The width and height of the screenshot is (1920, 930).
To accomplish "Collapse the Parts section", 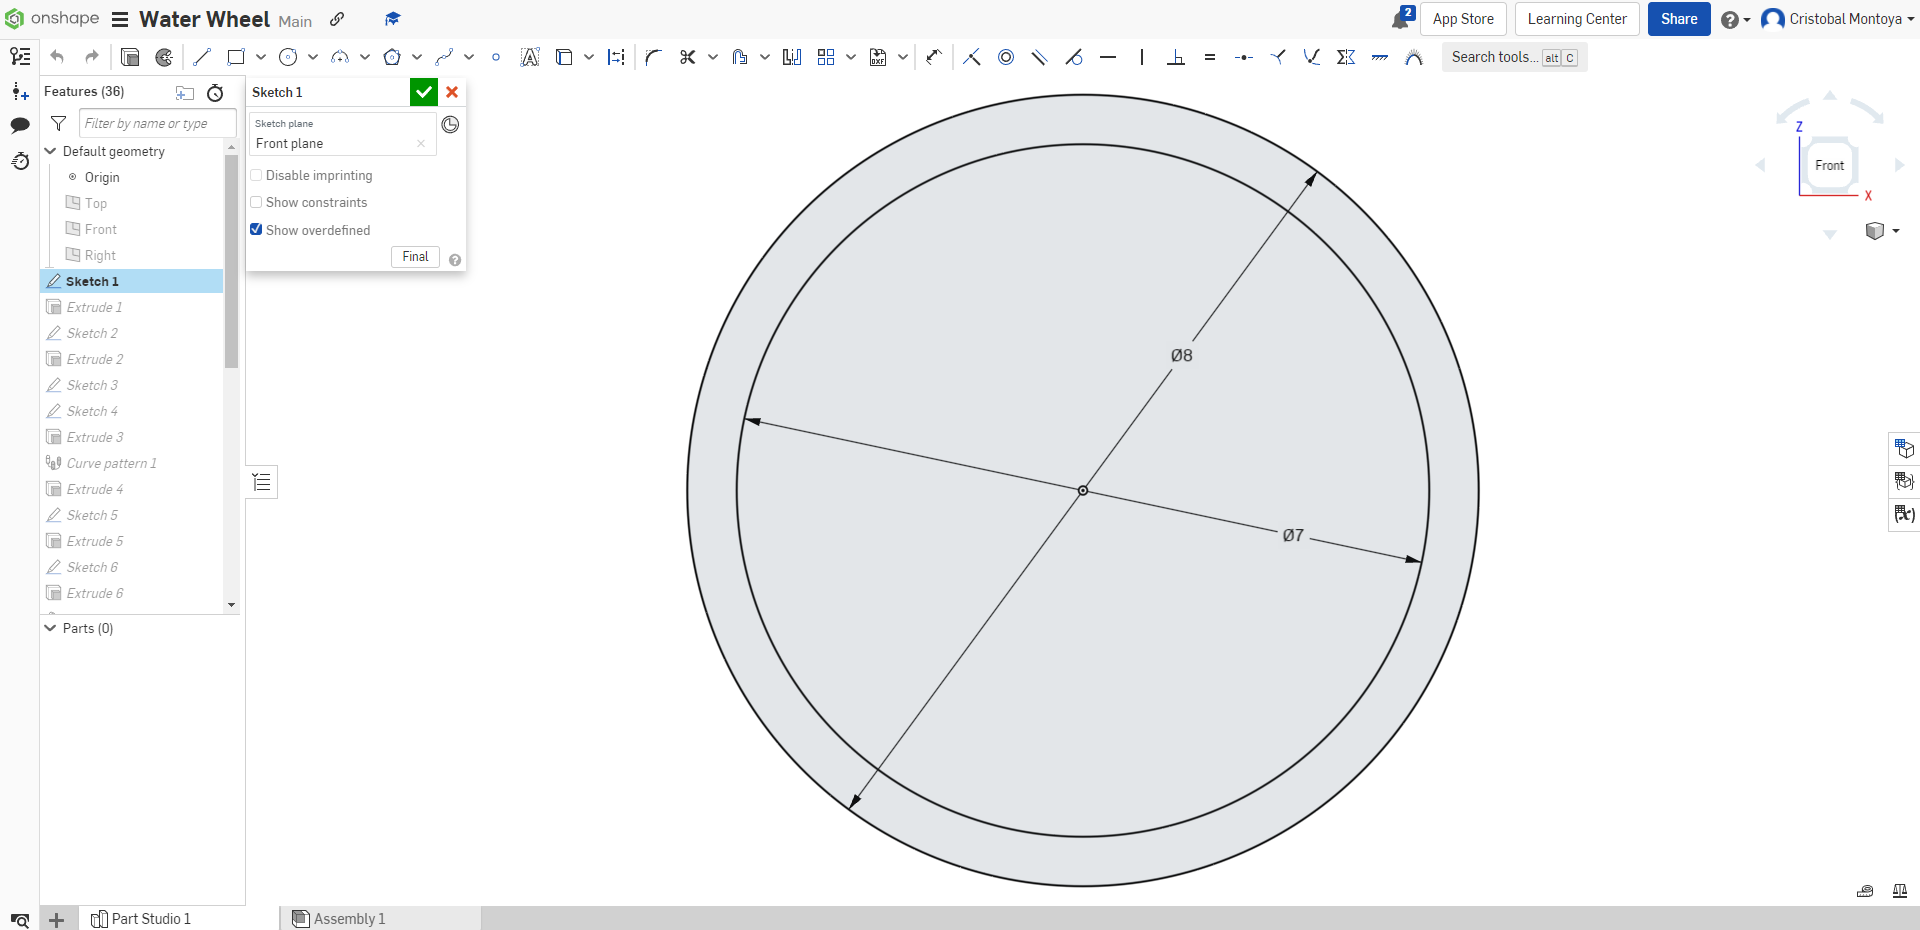I will point(48,628).
